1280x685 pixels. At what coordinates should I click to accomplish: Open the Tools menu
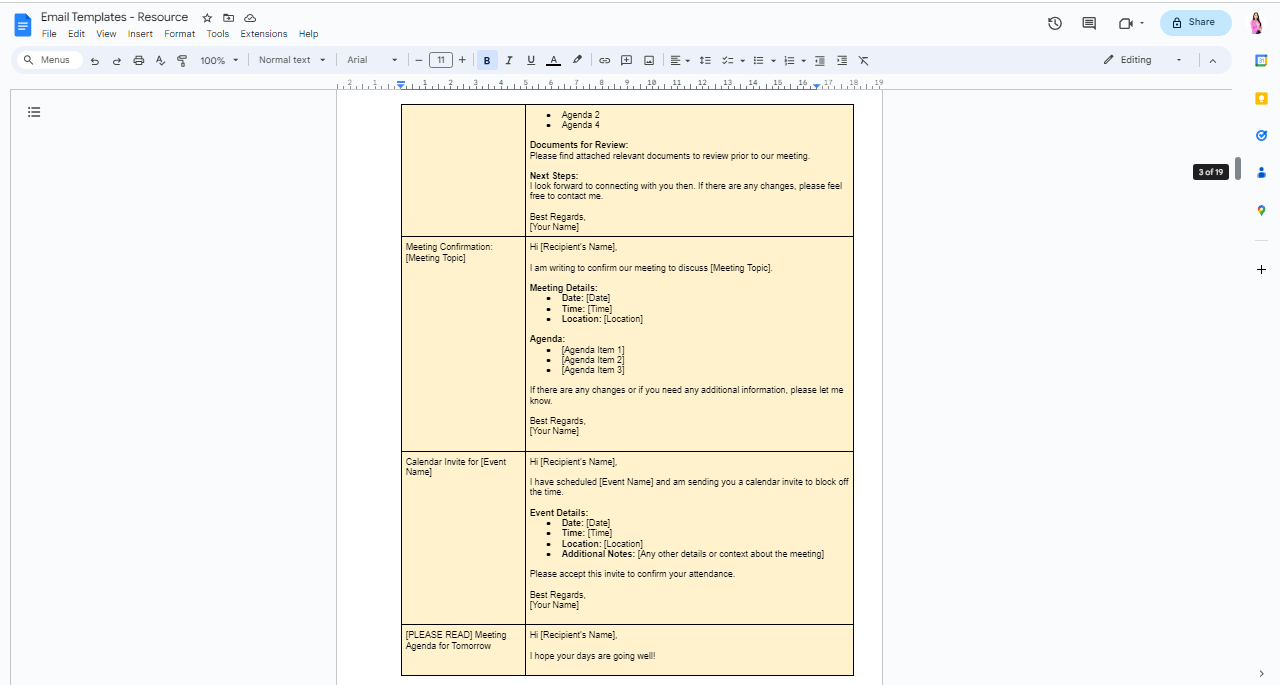click(218, 34)
